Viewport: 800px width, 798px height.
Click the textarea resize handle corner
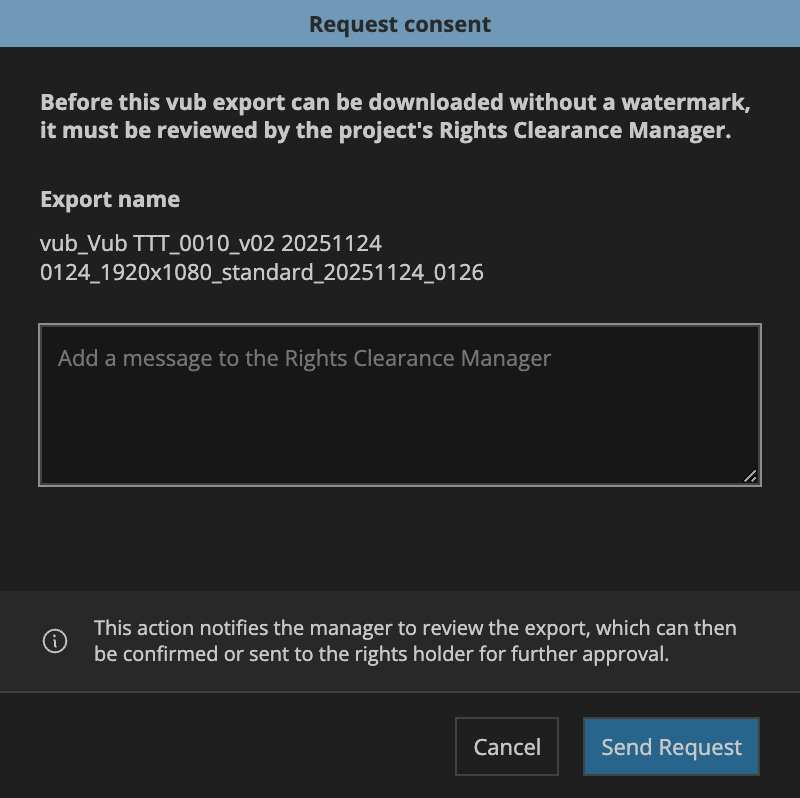click(x=750, y=476)
